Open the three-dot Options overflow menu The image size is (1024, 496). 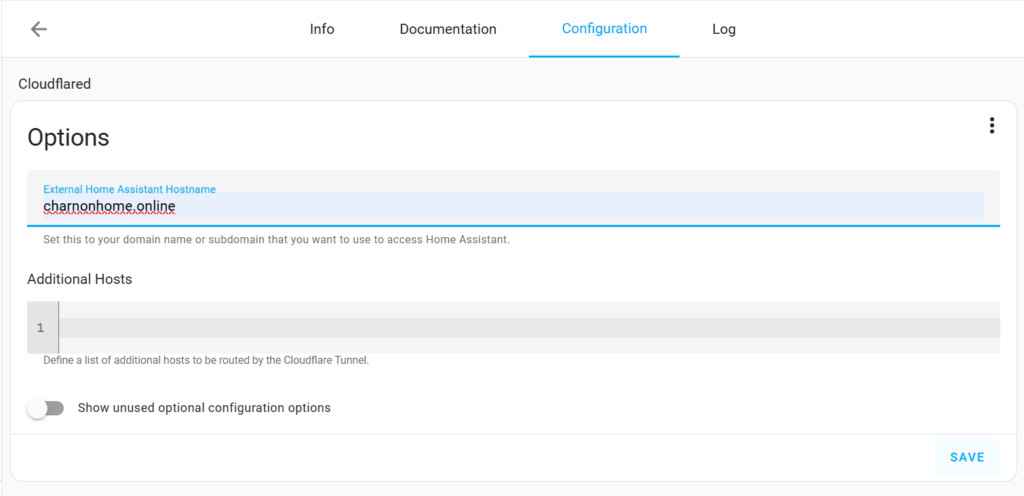(991, 126)
